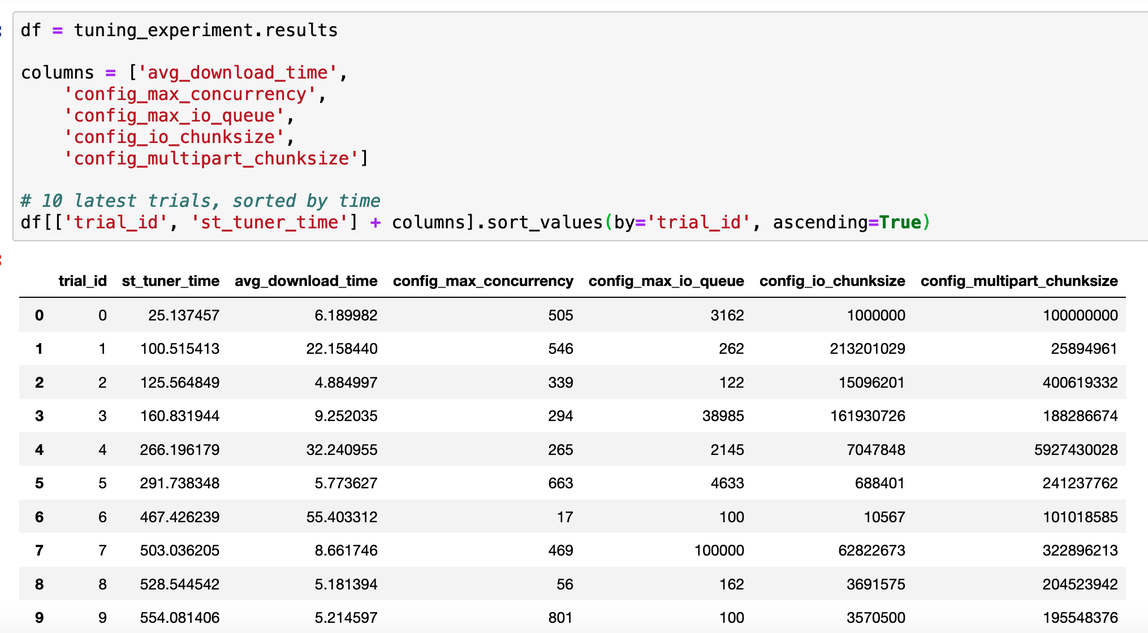Select the row with trial_id 9

(x=39, y=617)
